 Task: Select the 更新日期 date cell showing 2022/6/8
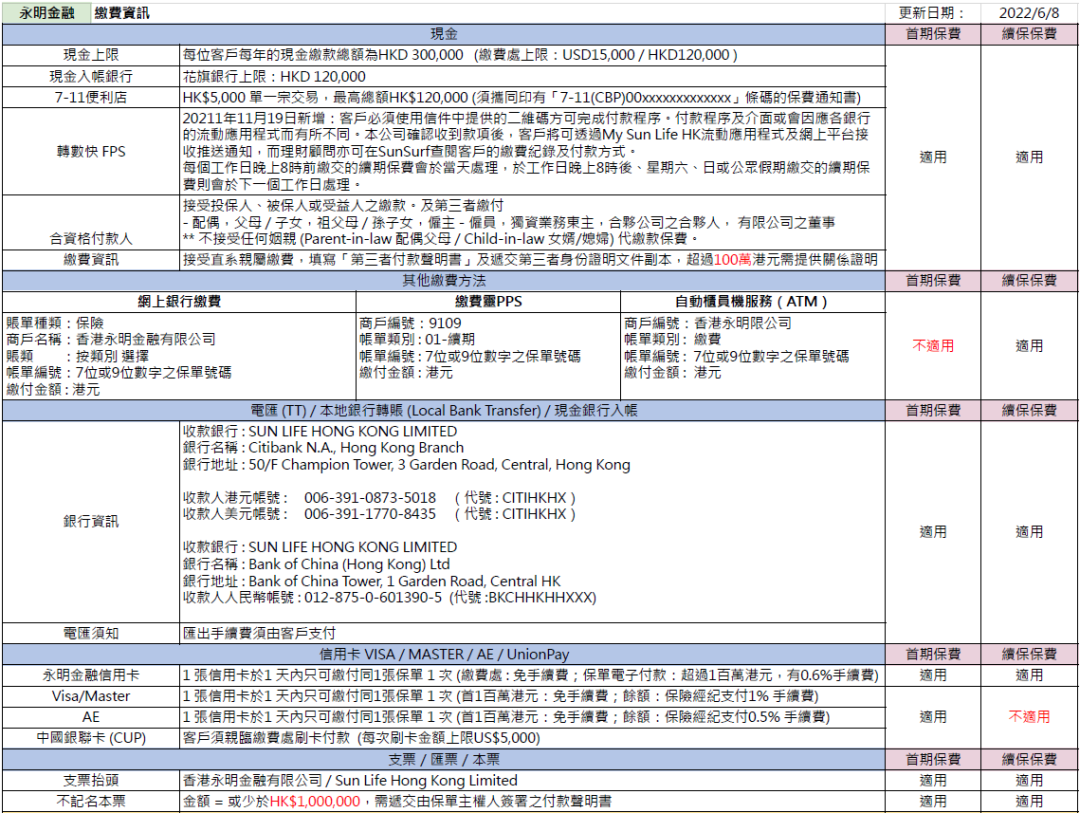(1029, 12)
